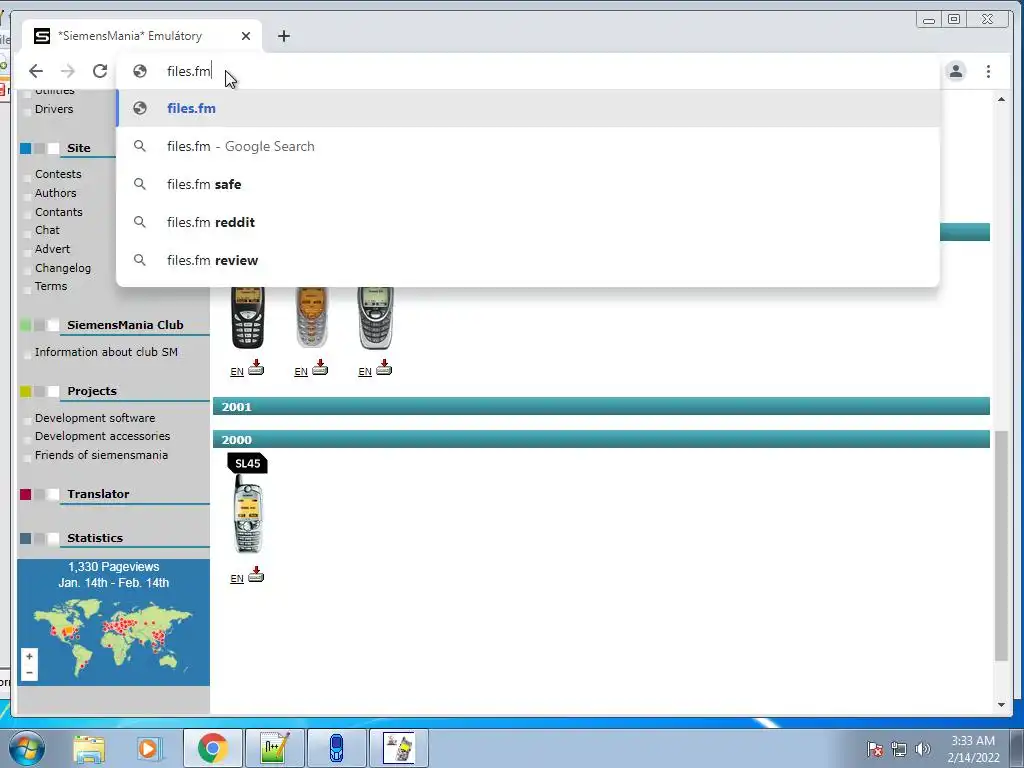Pick the 'files.fm reddit' suggestion
The image size is (1024, 768).
[528, 222]
